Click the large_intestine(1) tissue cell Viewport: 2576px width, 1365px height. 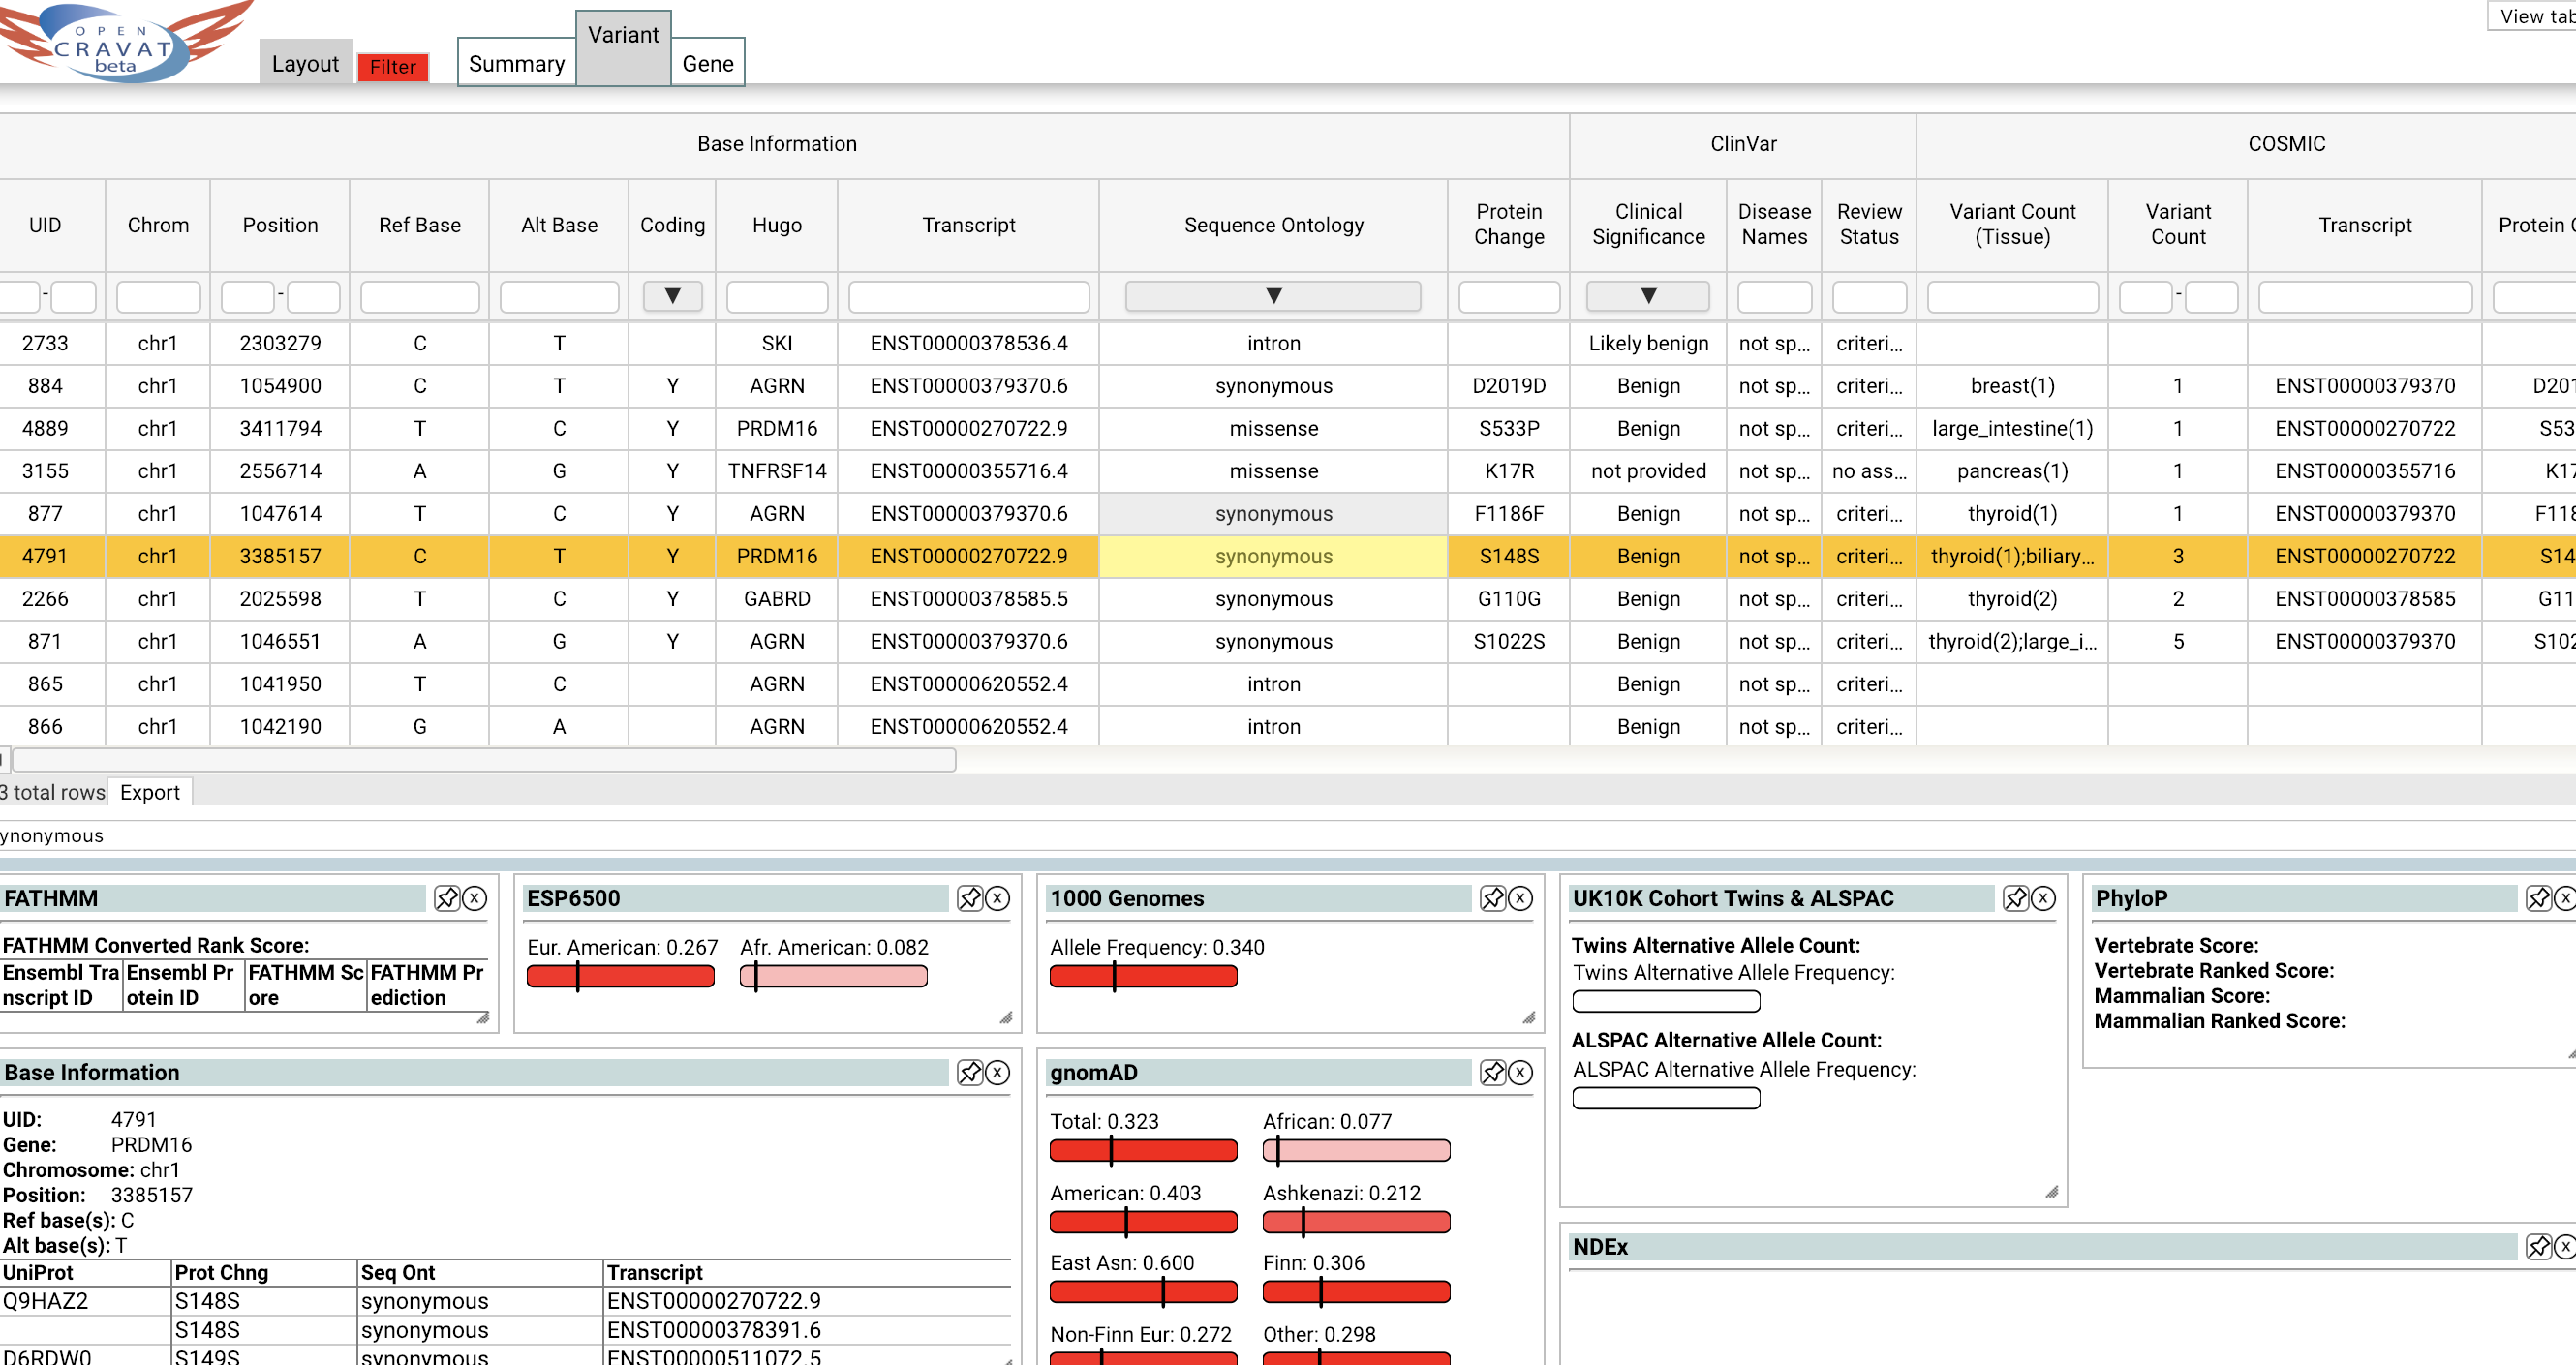[2013, 428]
